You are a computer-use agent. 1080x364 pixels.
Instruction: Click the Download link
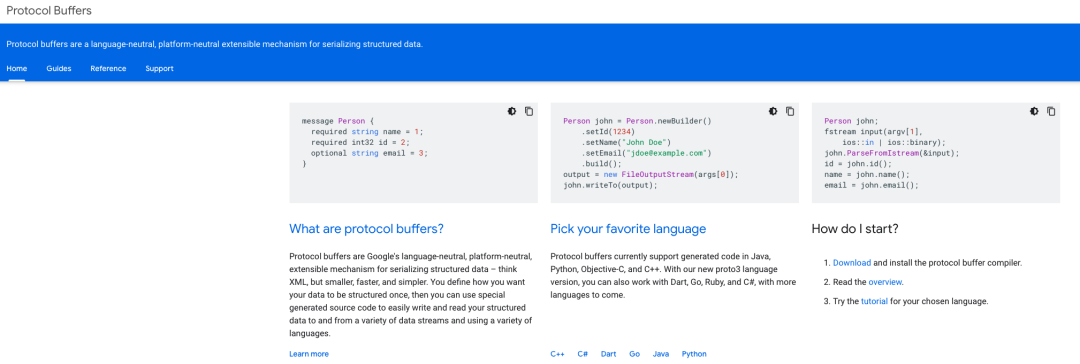pyautogui.click(x=852, y=263)
